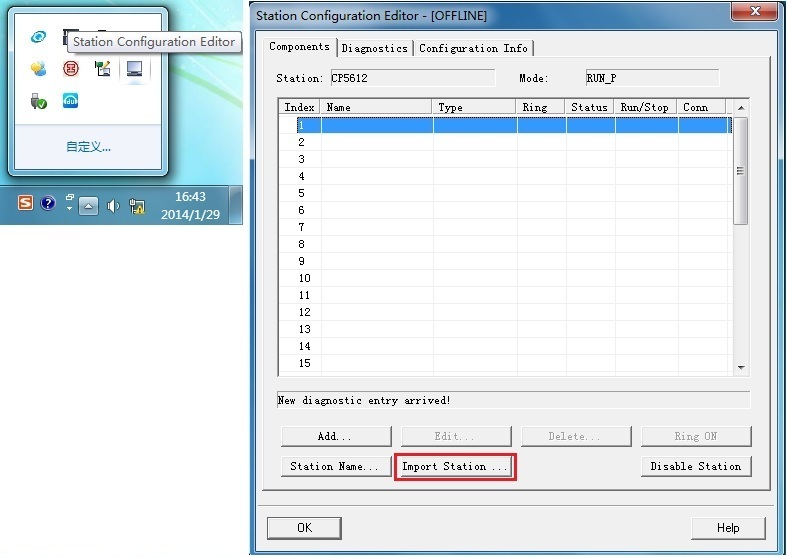Open the Station Configuration Editor tray icon
The width and height of the screenshot is (787, 558).
click(x=134, y=68)
